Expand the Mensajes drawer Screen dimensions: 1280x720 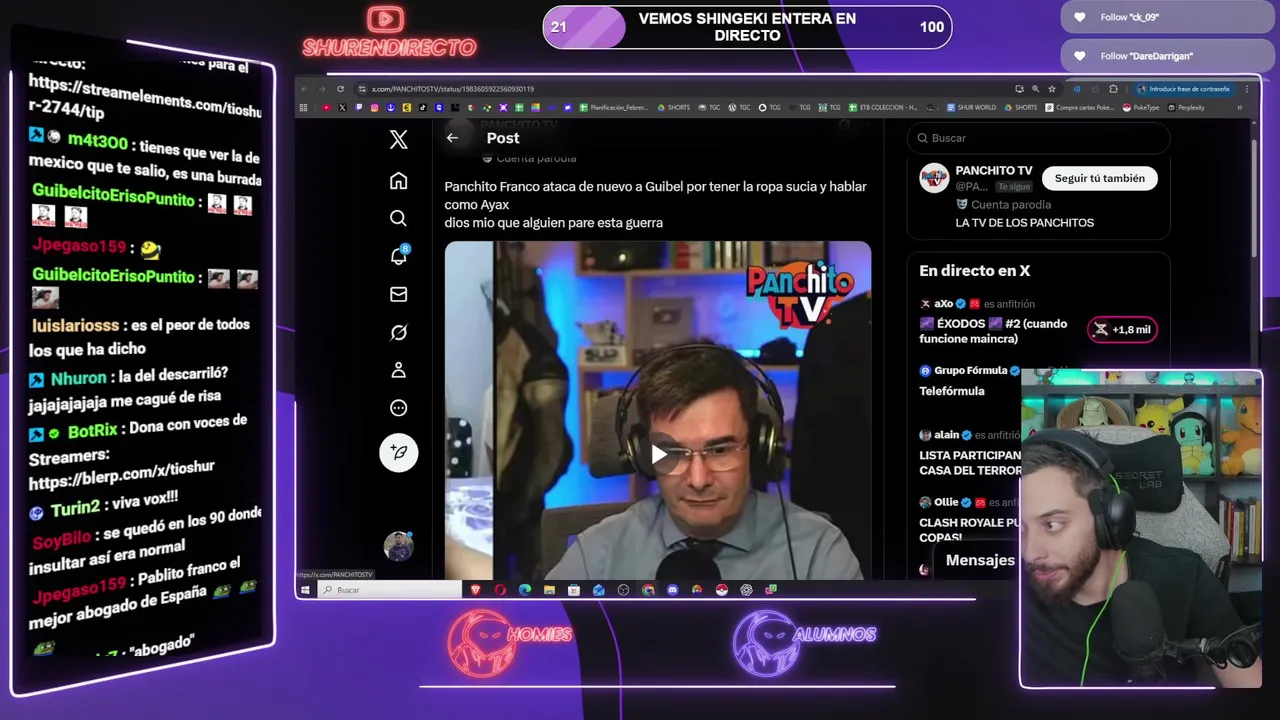click(980, 560)
